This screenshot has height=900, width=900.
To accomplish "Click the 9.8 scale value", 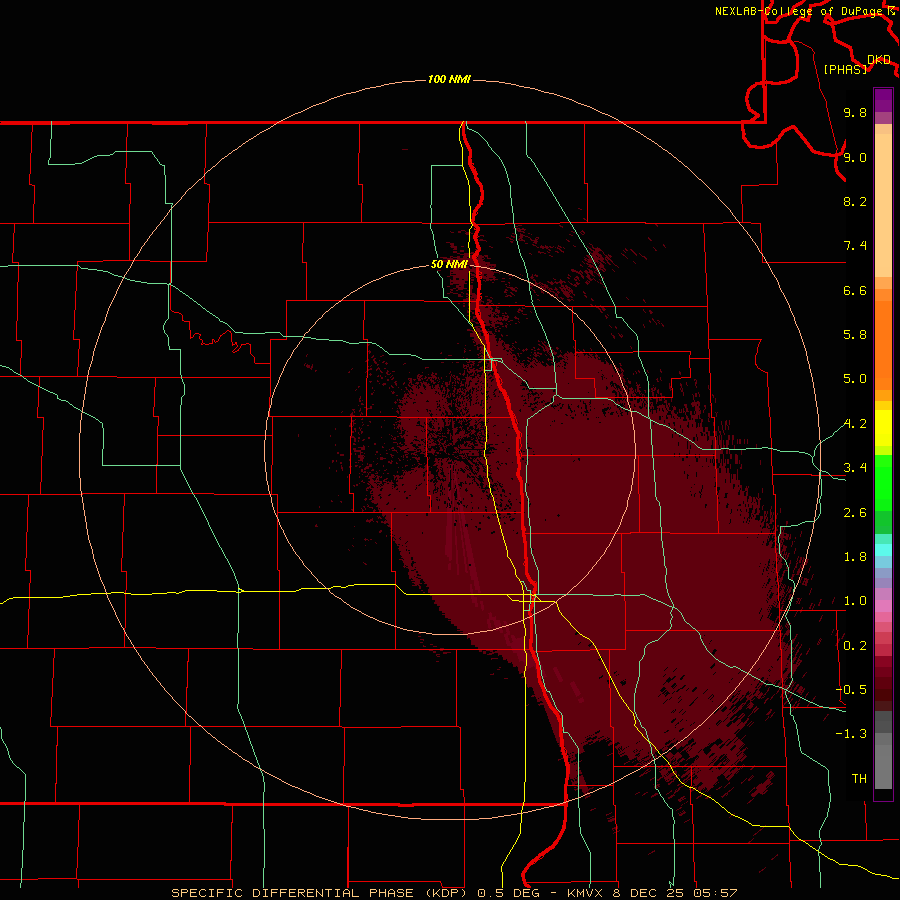I will pyautogui.click(x=855, y=112).
